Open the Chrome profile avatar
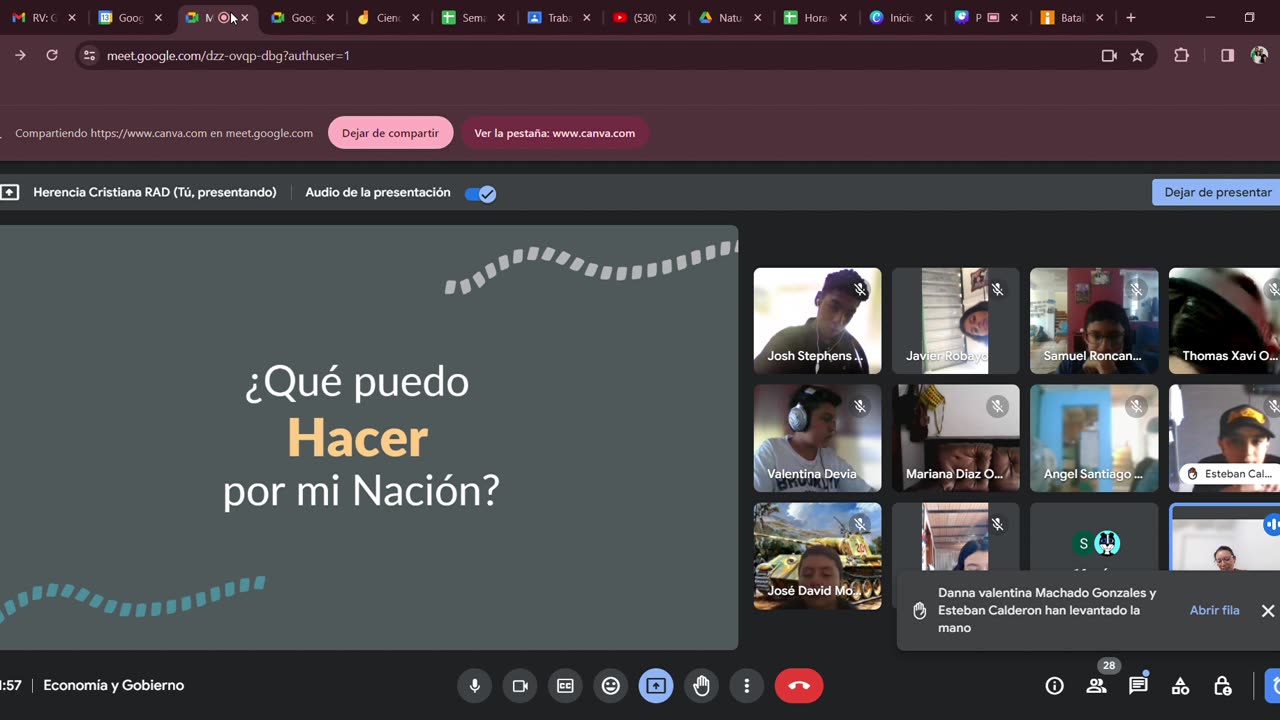Image resolution: width=1280 pixels, height=720 pixels. 1259,56
